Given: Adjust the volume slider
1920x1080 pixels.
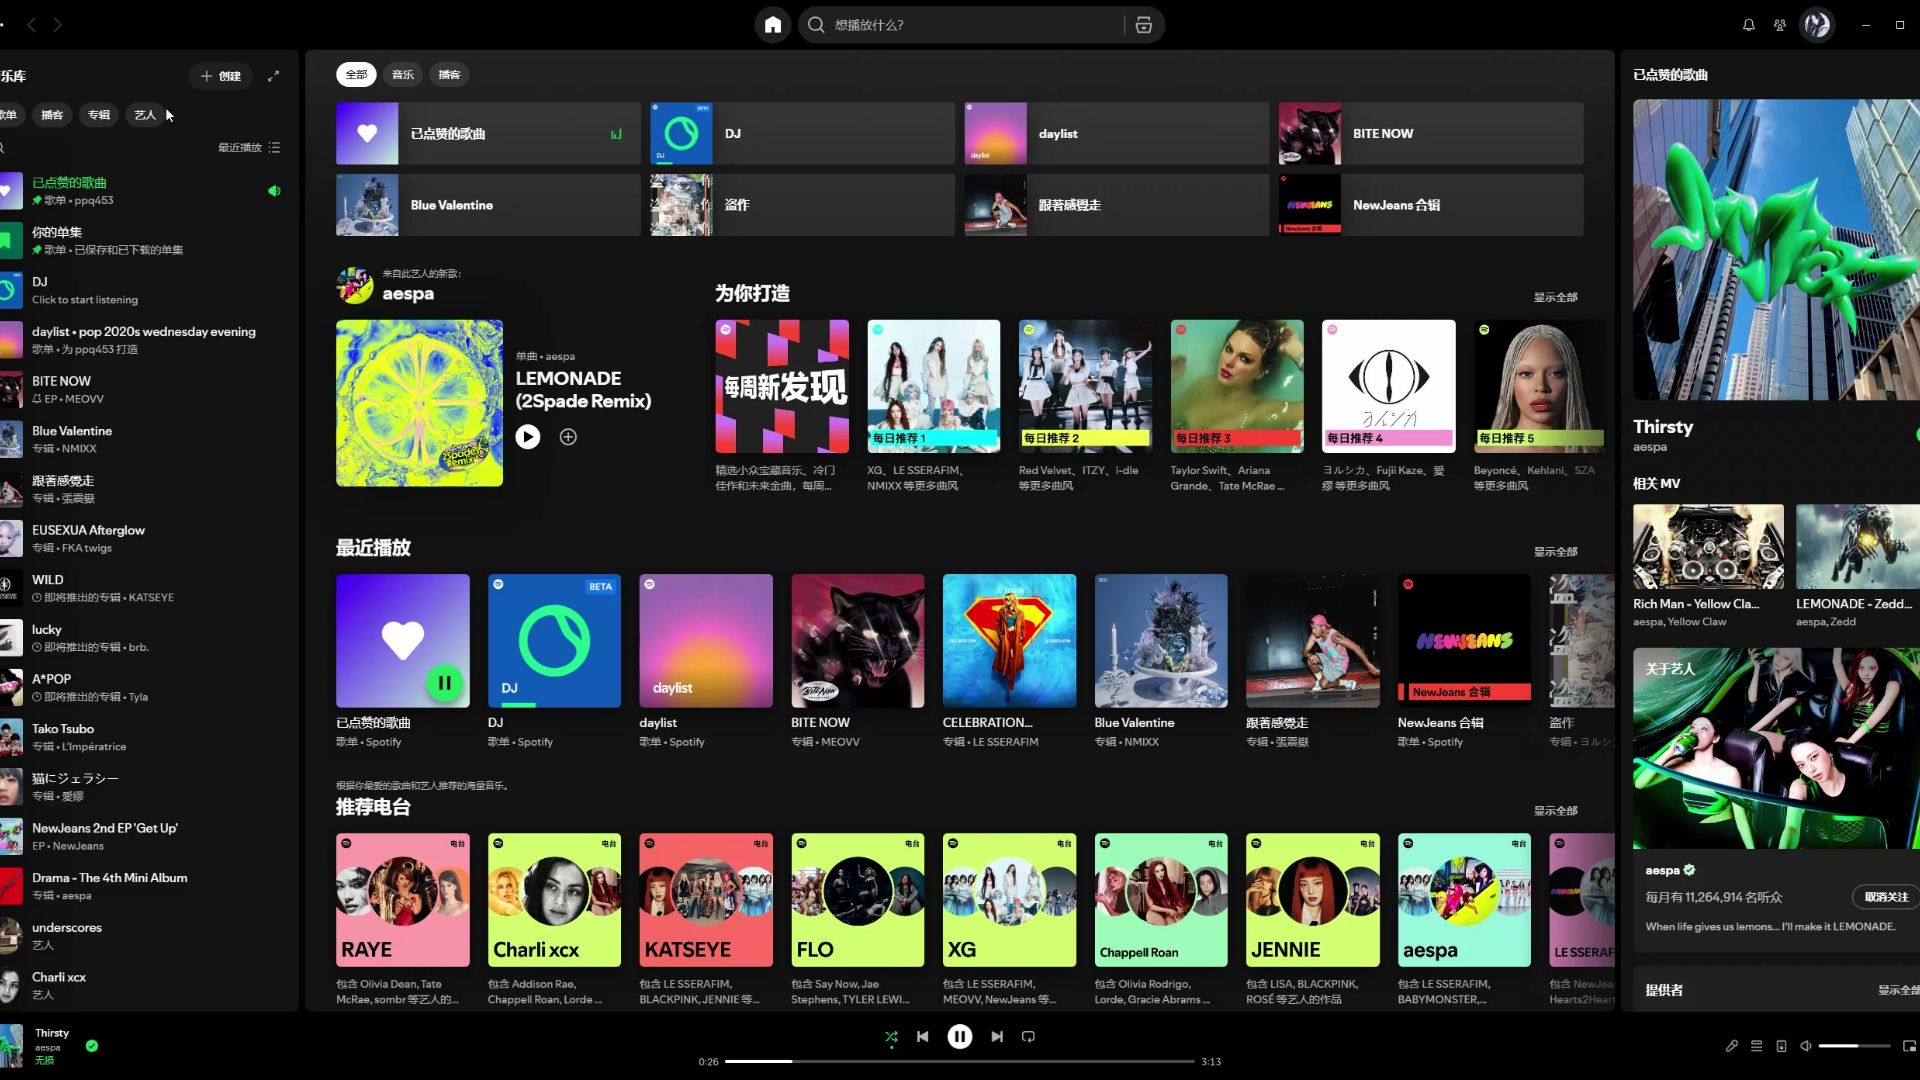Looking at the screenshot, I should click(1854, 1046).
